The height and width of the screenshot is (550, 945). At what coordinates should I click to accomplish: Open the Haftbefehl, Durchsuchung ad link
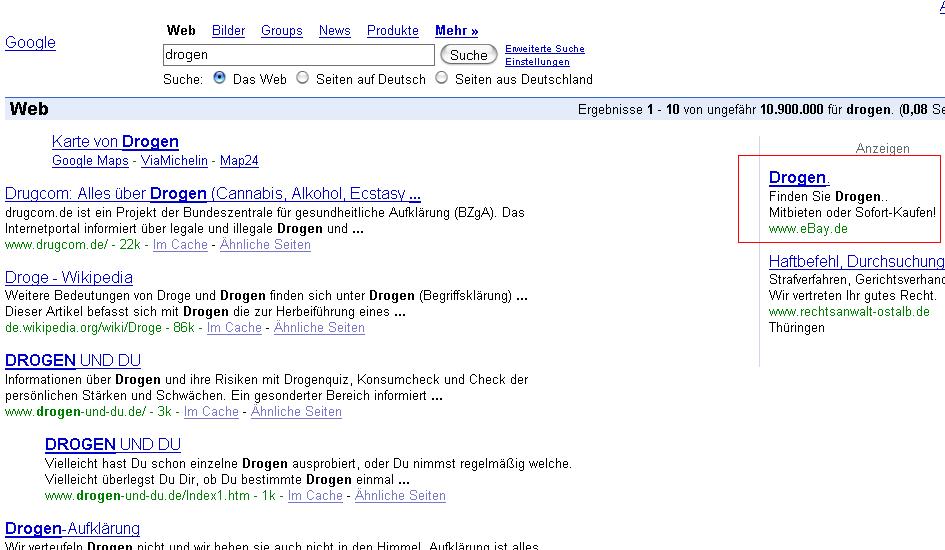coord(857,261)
